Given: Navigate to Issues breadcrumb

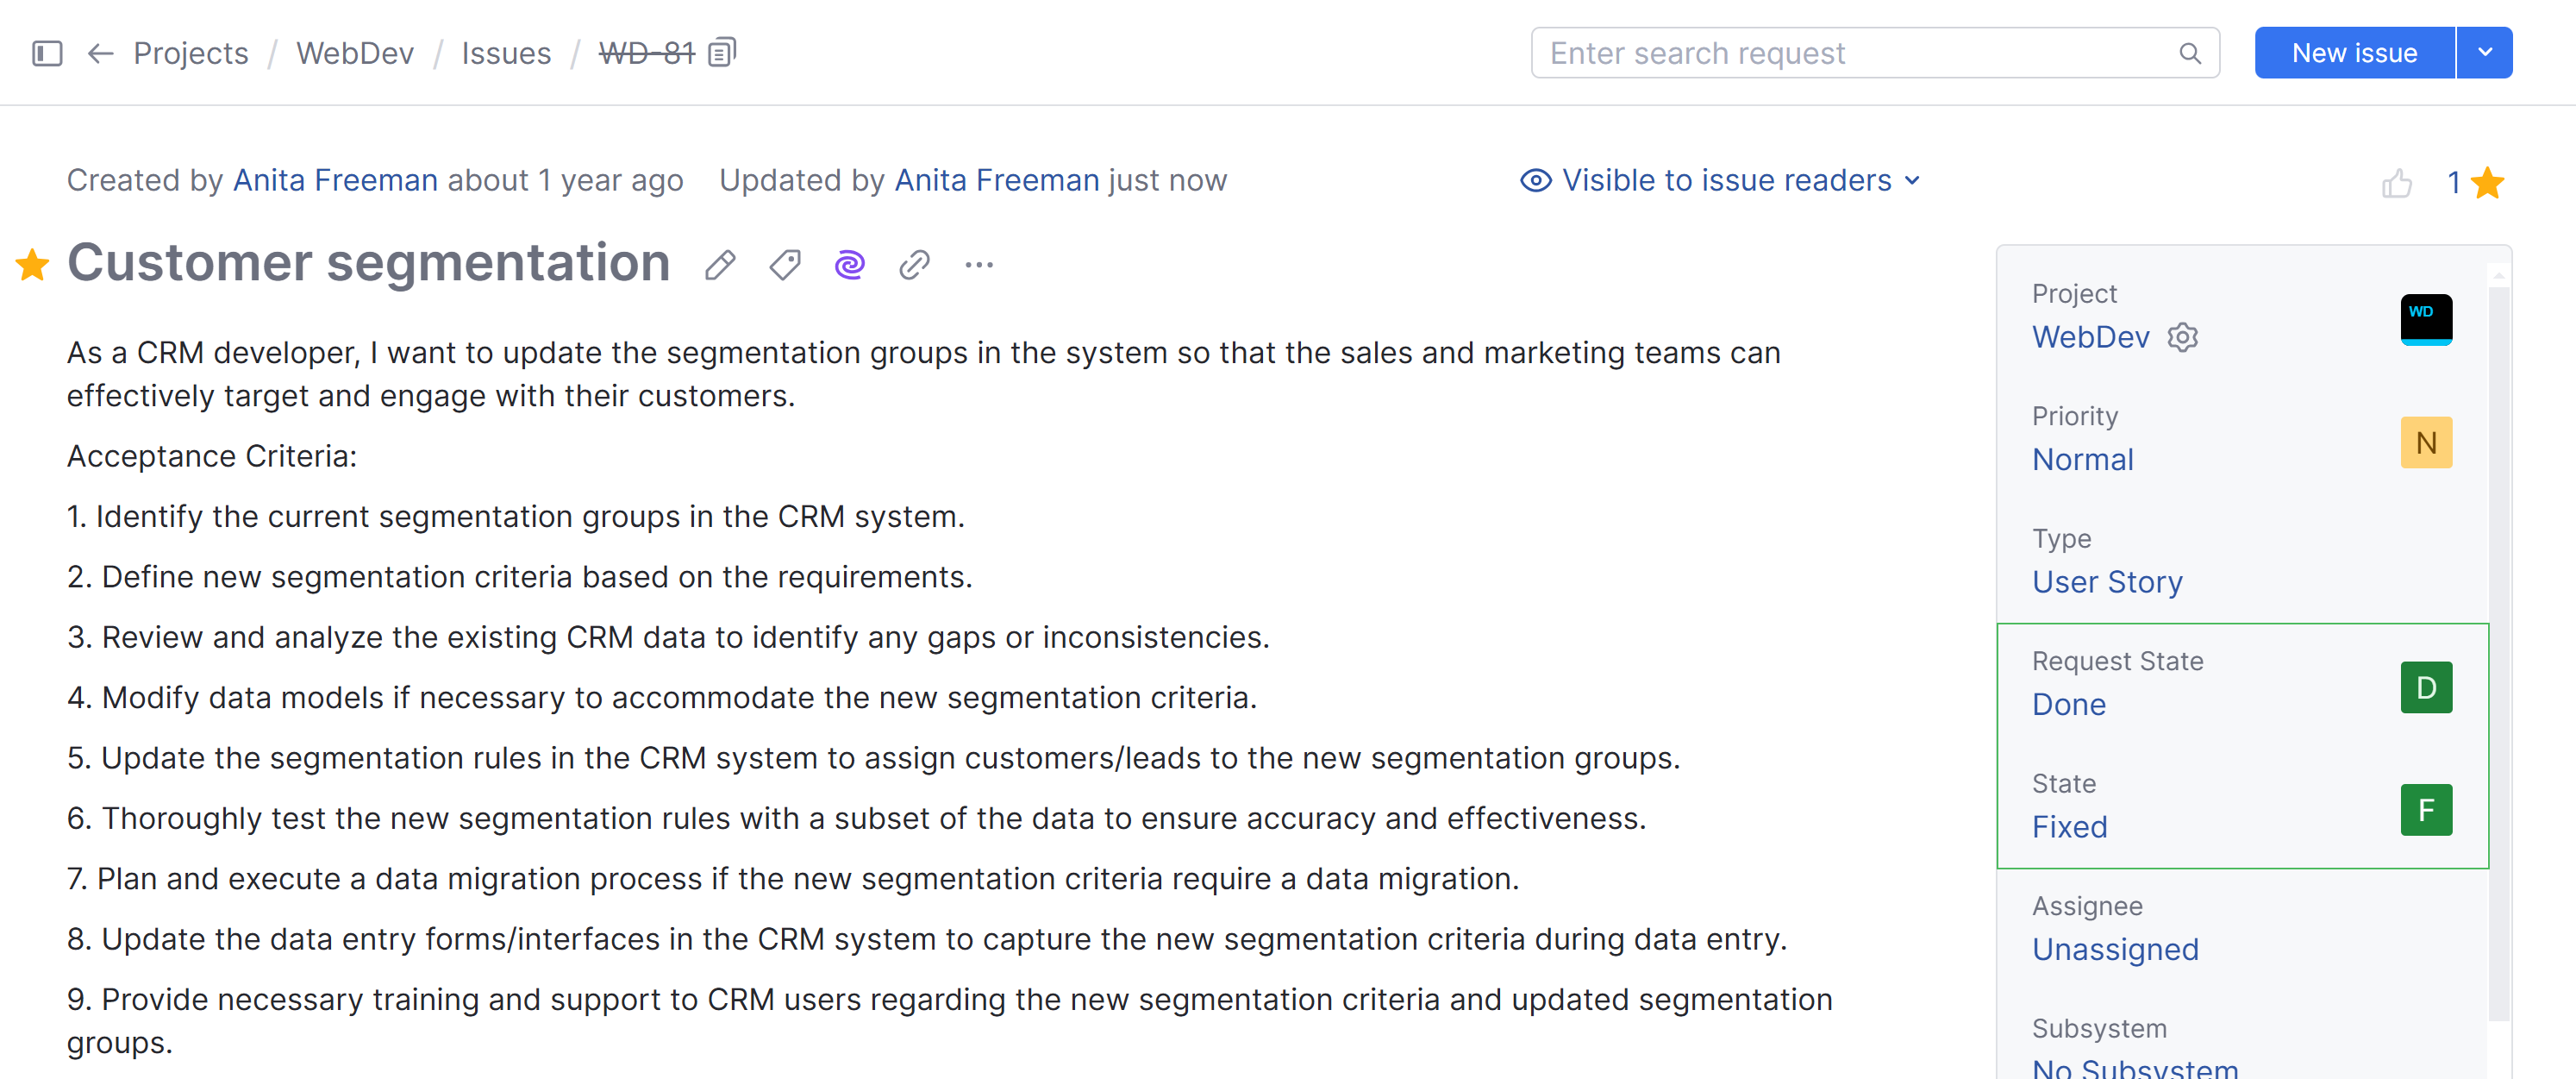Looking at the screenshot, I should coord(506,53).
